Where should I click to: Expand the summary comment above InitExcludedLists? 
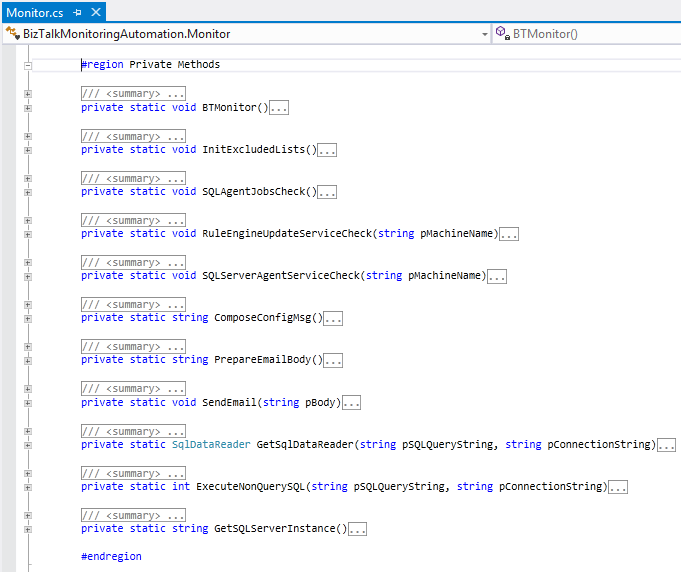(28, 136)
